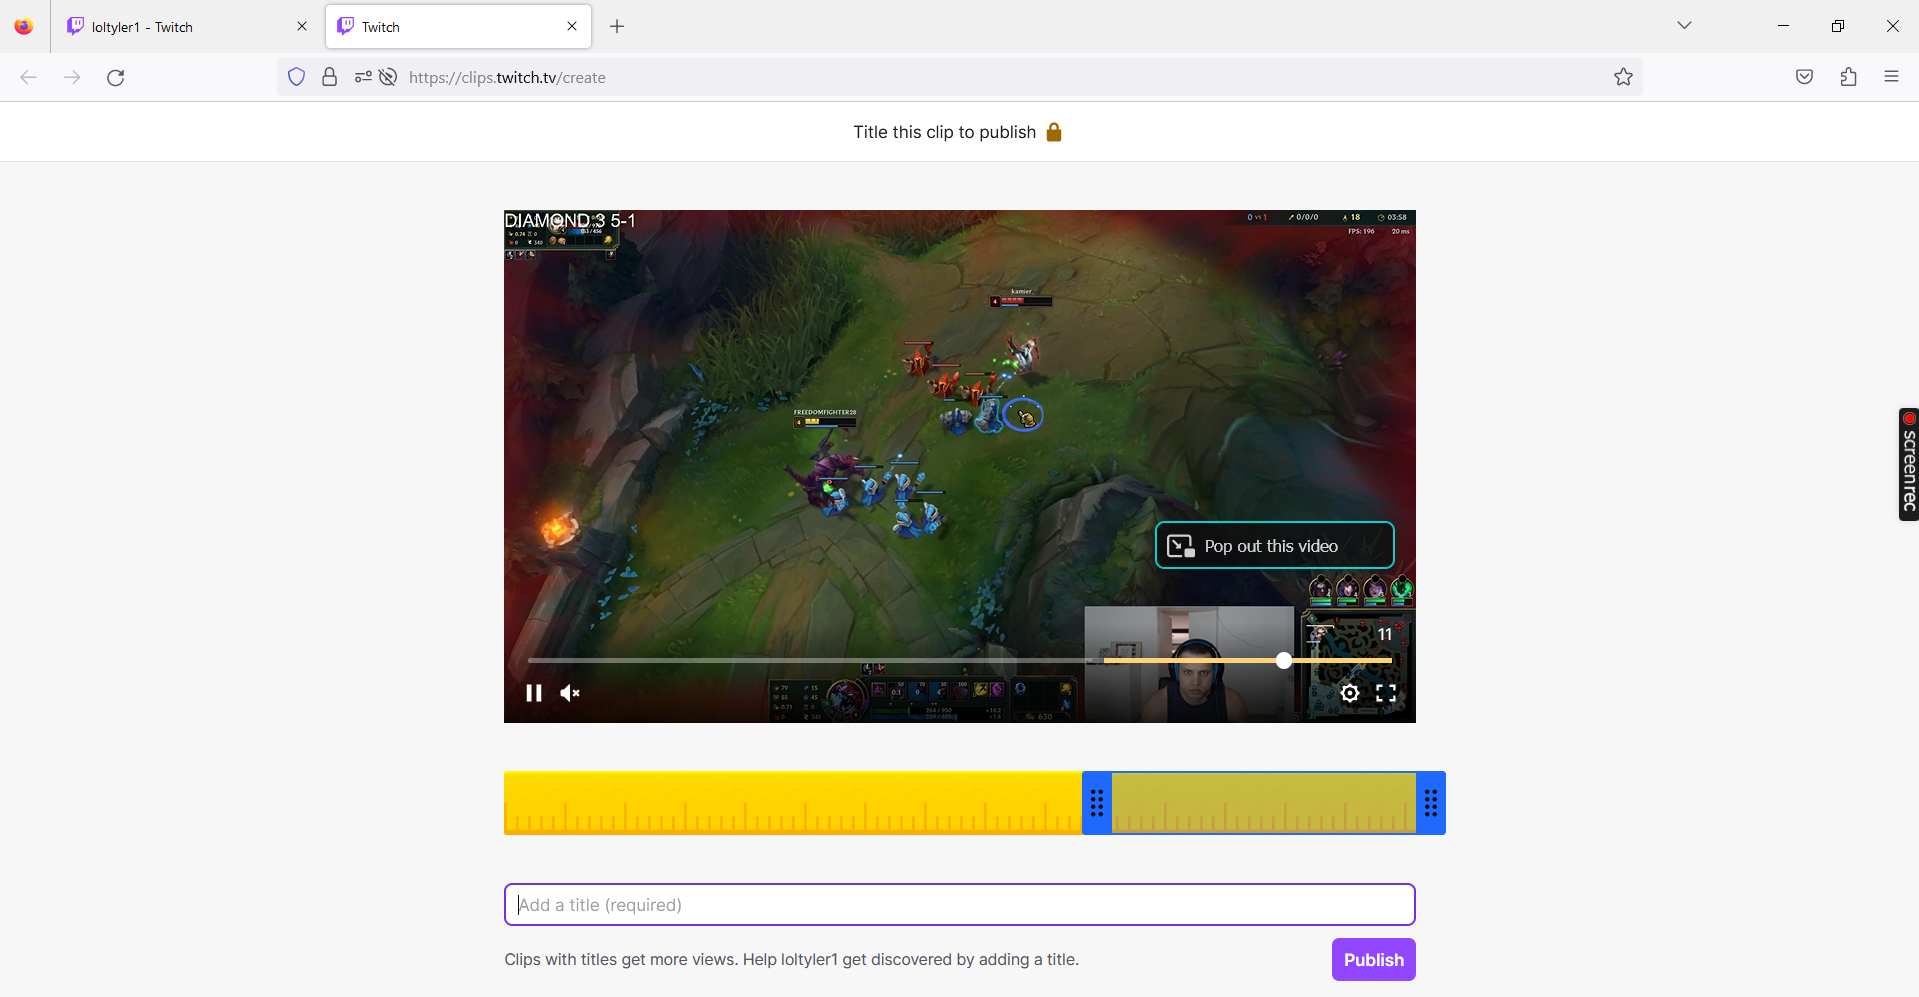Open the Save to Pocket icon
This screenshot has height=997, width=1919.
1804,77
